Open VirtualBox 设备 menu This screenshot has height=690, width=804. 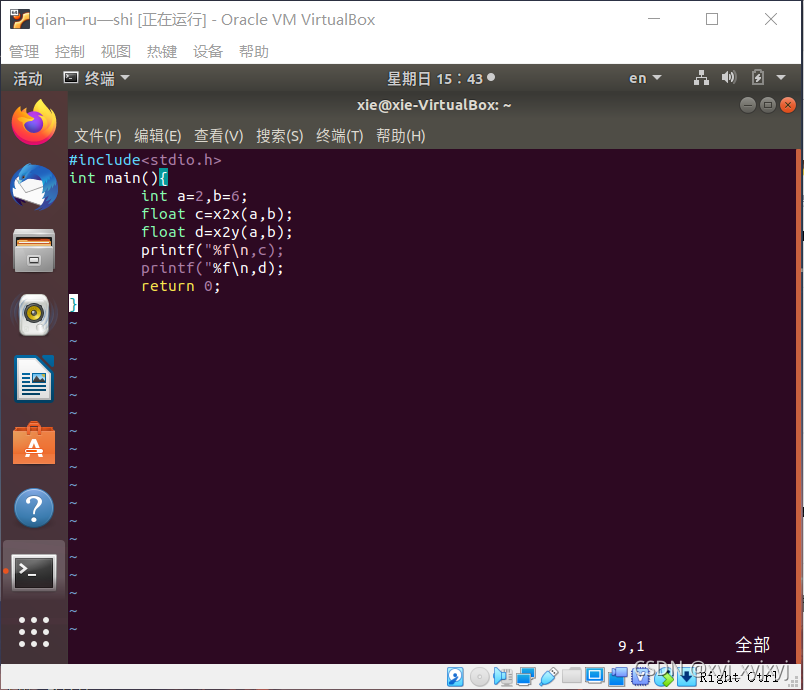click(x=208, y=52)
